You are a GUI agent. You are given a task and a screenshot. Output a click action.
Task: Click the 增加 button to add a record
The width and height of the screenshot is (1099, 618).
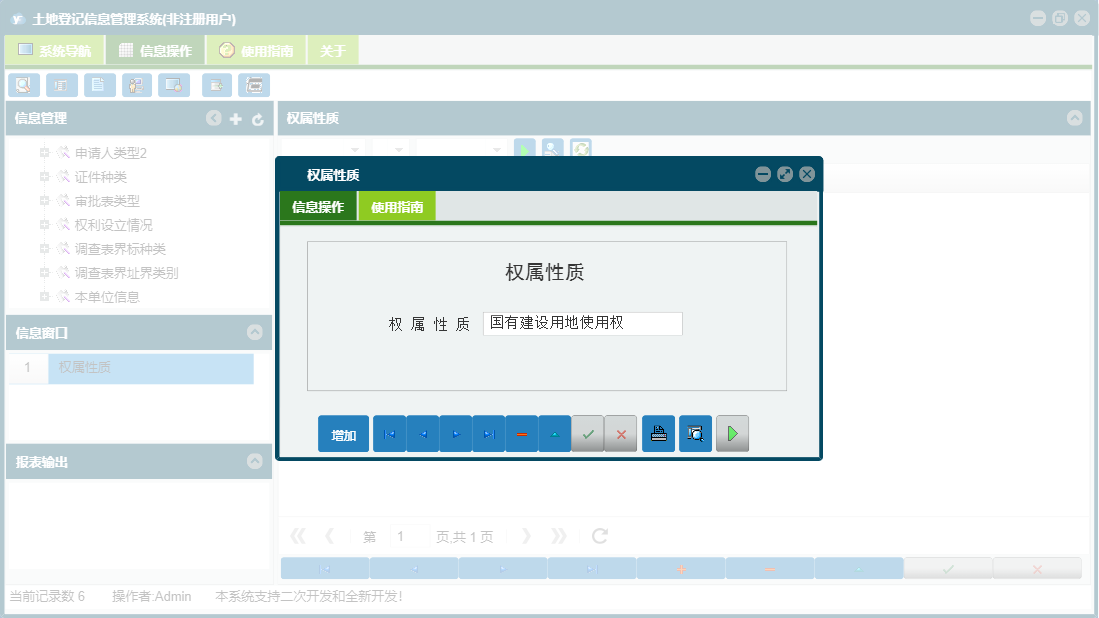tap(343, 433)
